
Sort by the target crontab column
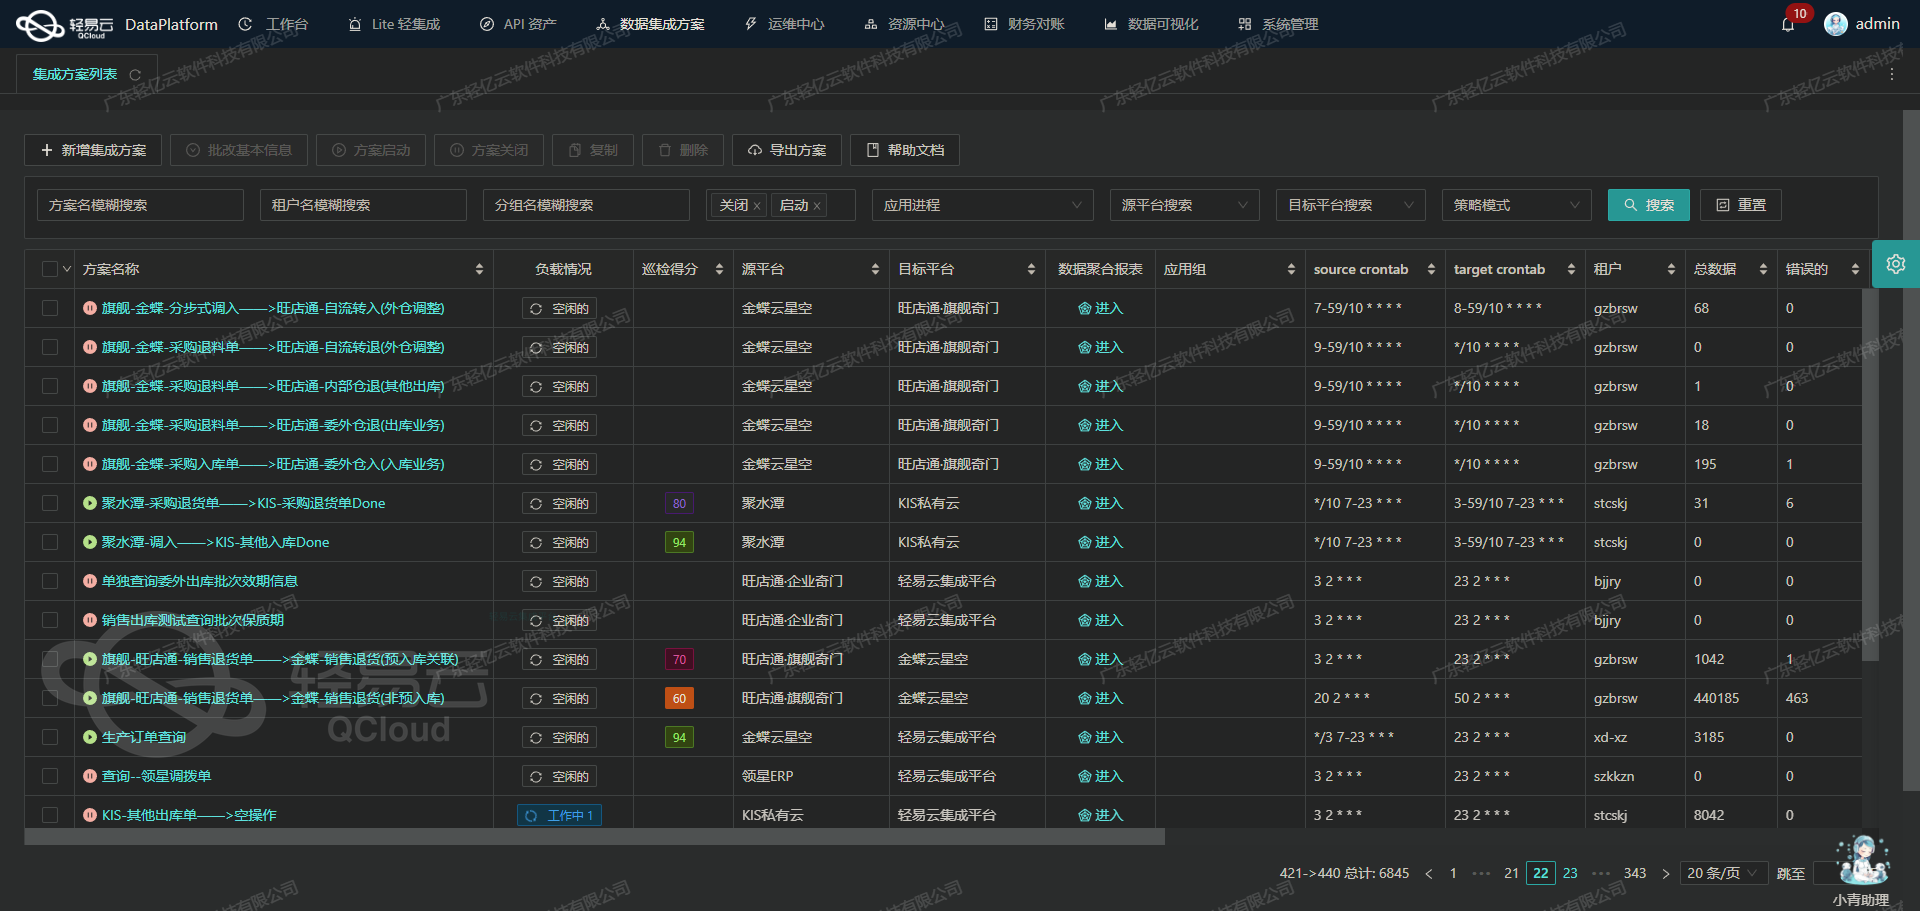1571,269
